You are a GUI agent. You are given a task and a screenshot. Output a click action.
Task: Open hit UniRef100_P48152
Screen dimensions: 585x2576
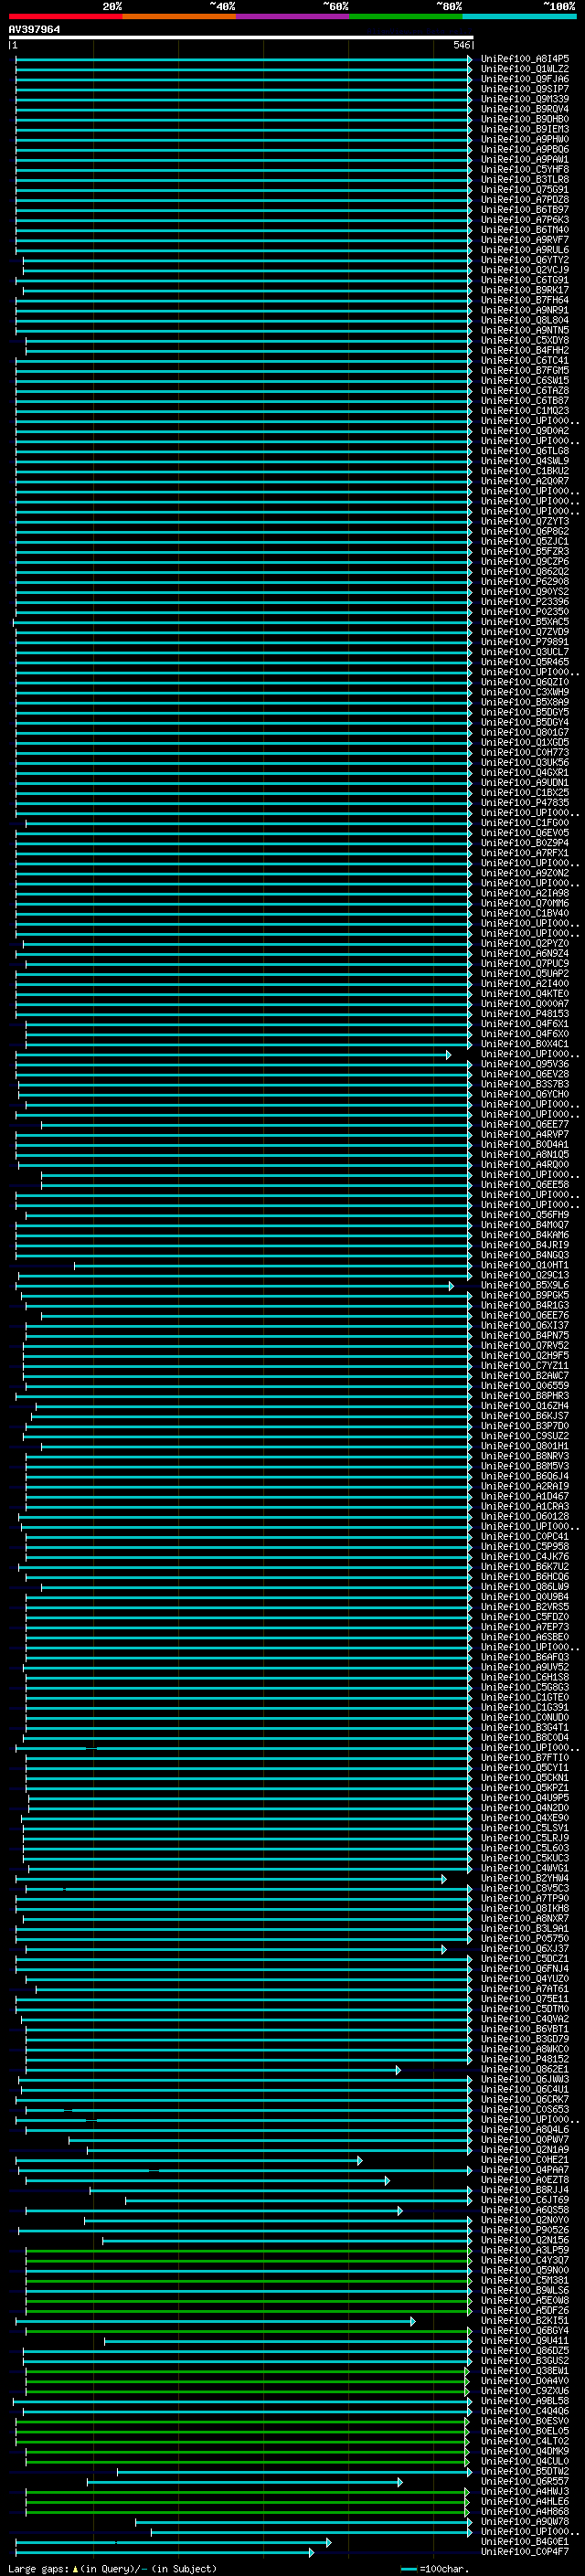525,2059
